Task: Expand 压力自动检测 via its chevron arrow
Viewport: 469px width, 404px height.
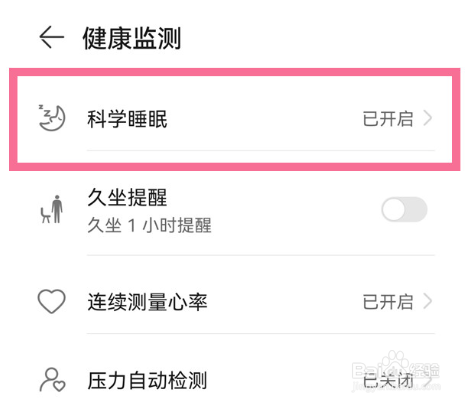Action: [428, 380]
